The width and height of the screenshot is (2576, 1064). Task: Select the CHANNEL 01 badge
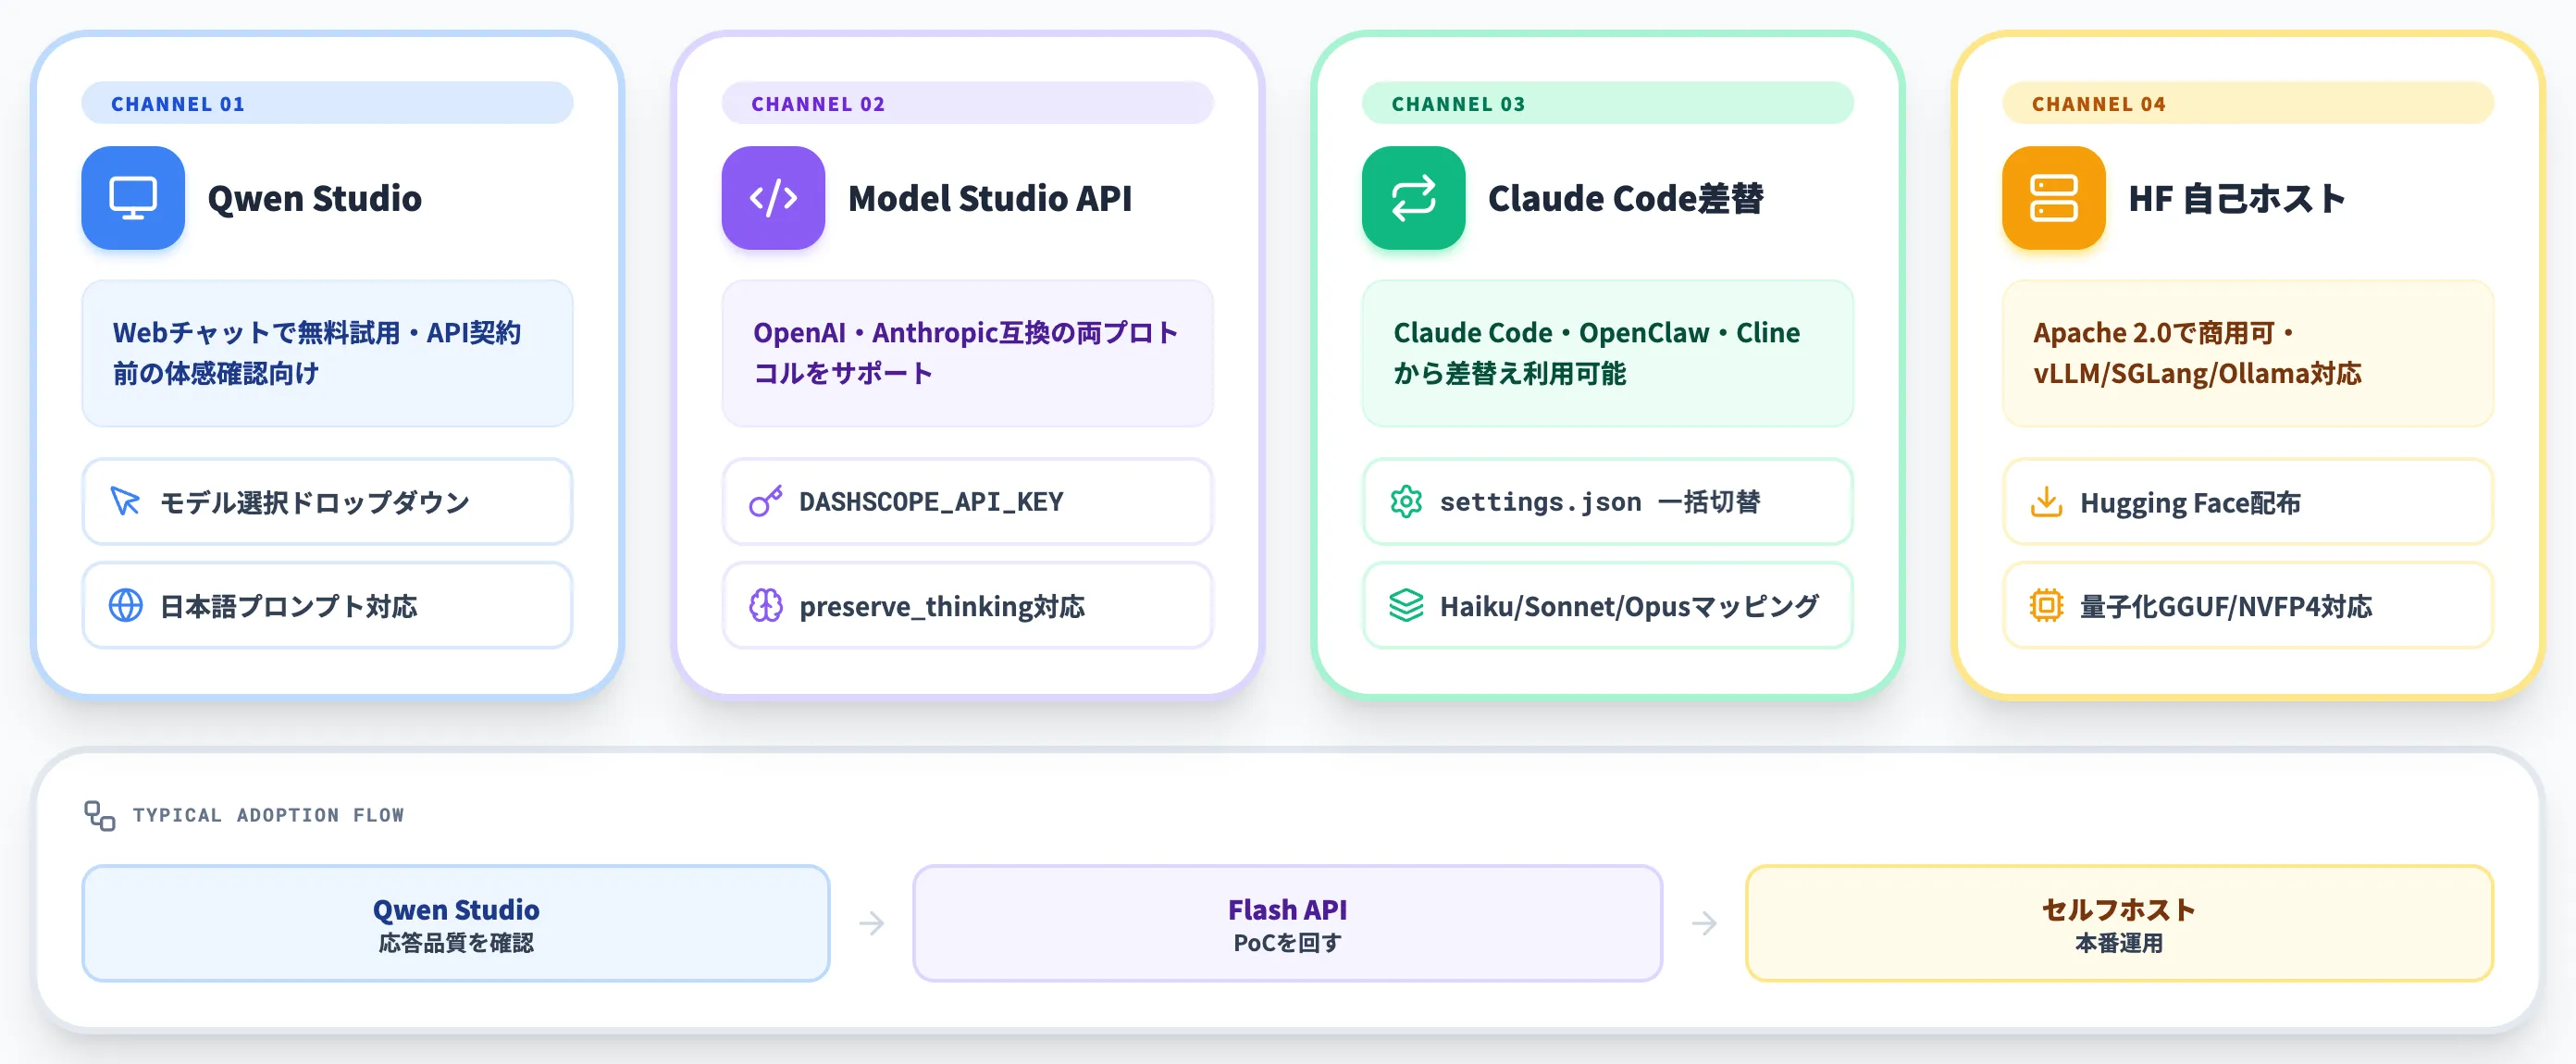pos(327,103)
